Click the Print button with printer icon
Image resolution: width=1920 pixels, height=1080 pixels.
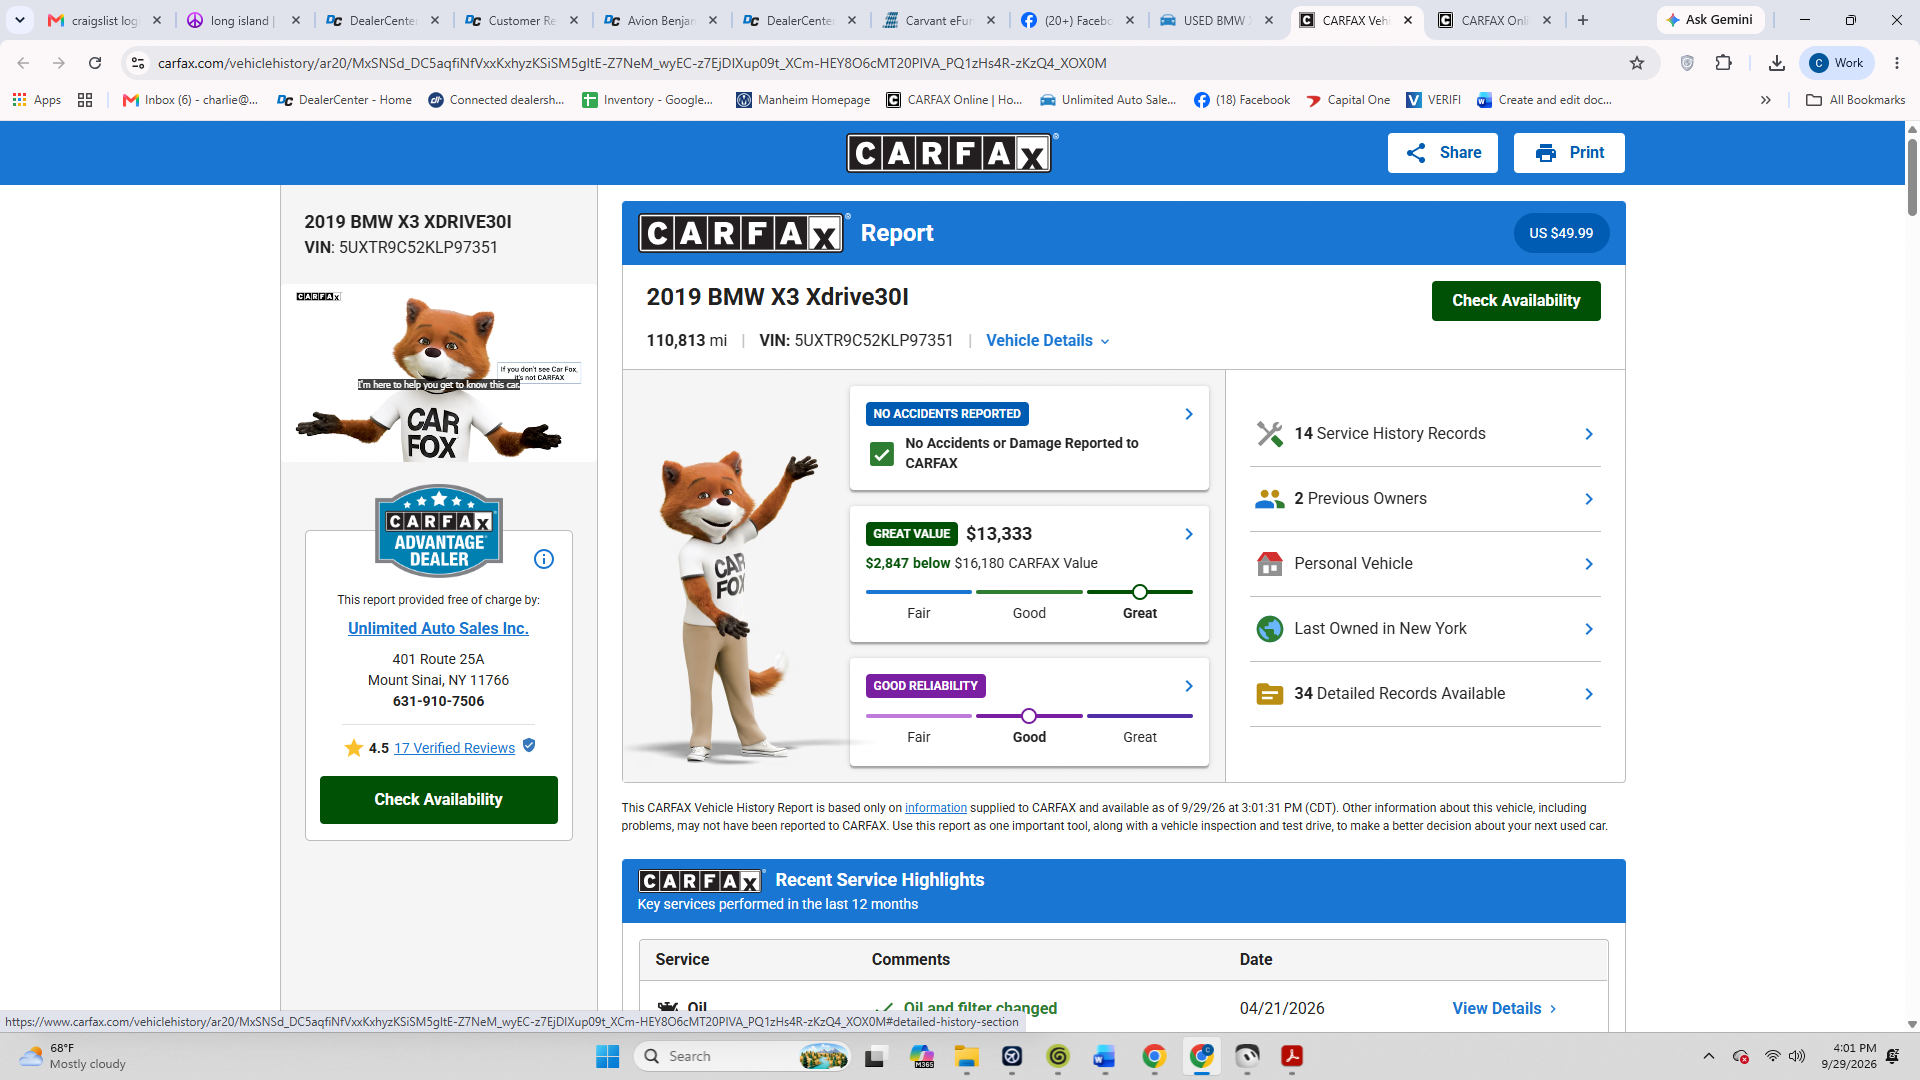point(1568,153)
